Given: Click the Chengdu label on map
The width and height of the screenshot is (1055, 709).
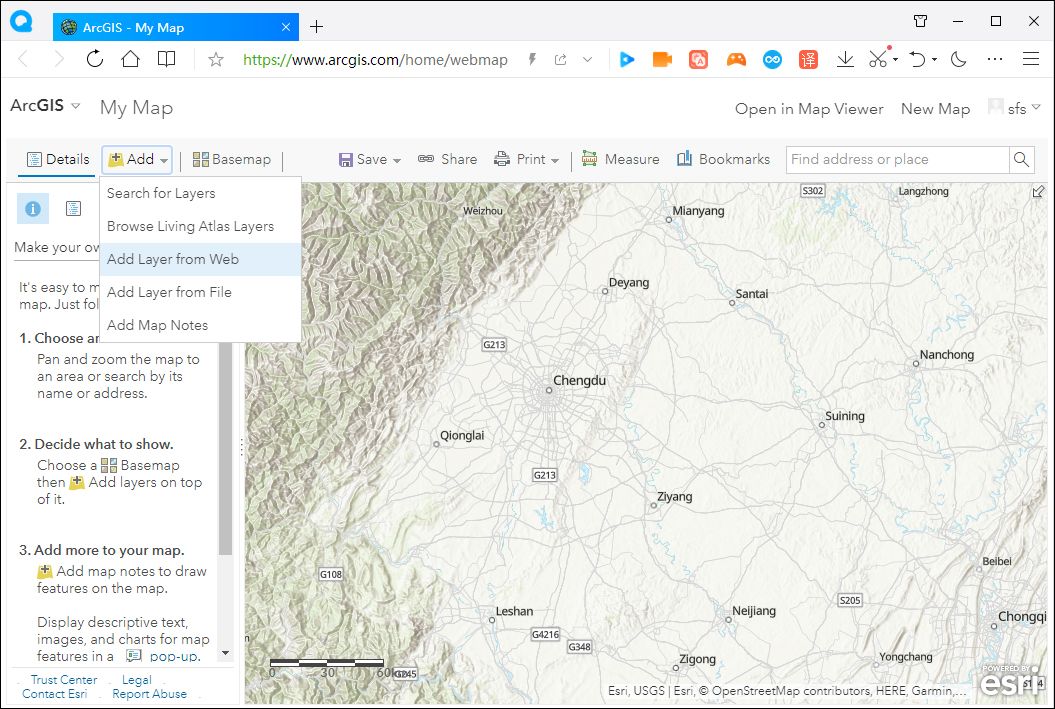Looking at the screenshot, I should pos(579,381).
